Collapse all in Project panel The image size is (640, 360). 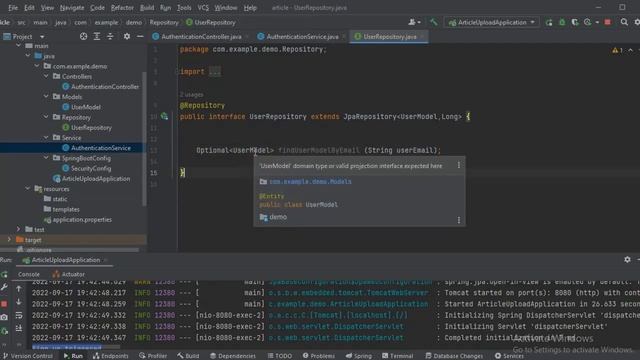pos(110,37)
